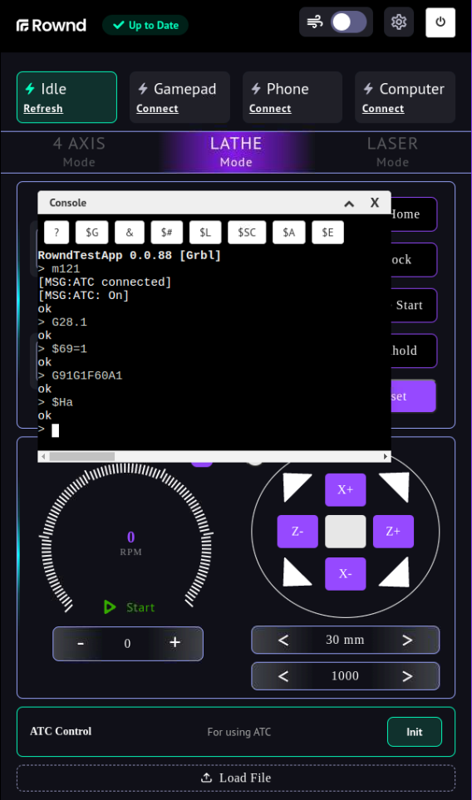Viewport: 472px width, 800px height.
Task: Start the spindle with green play icon
Action: tap(110, 607)
